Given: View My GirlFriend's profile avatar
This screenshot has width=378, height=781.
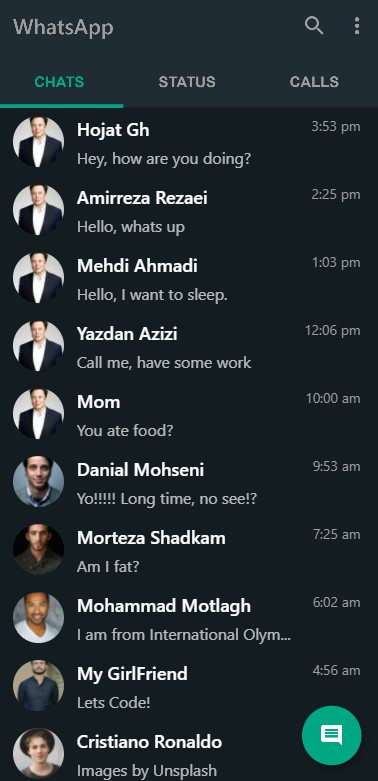Looking at the screenshot, I should click(38, 685).
